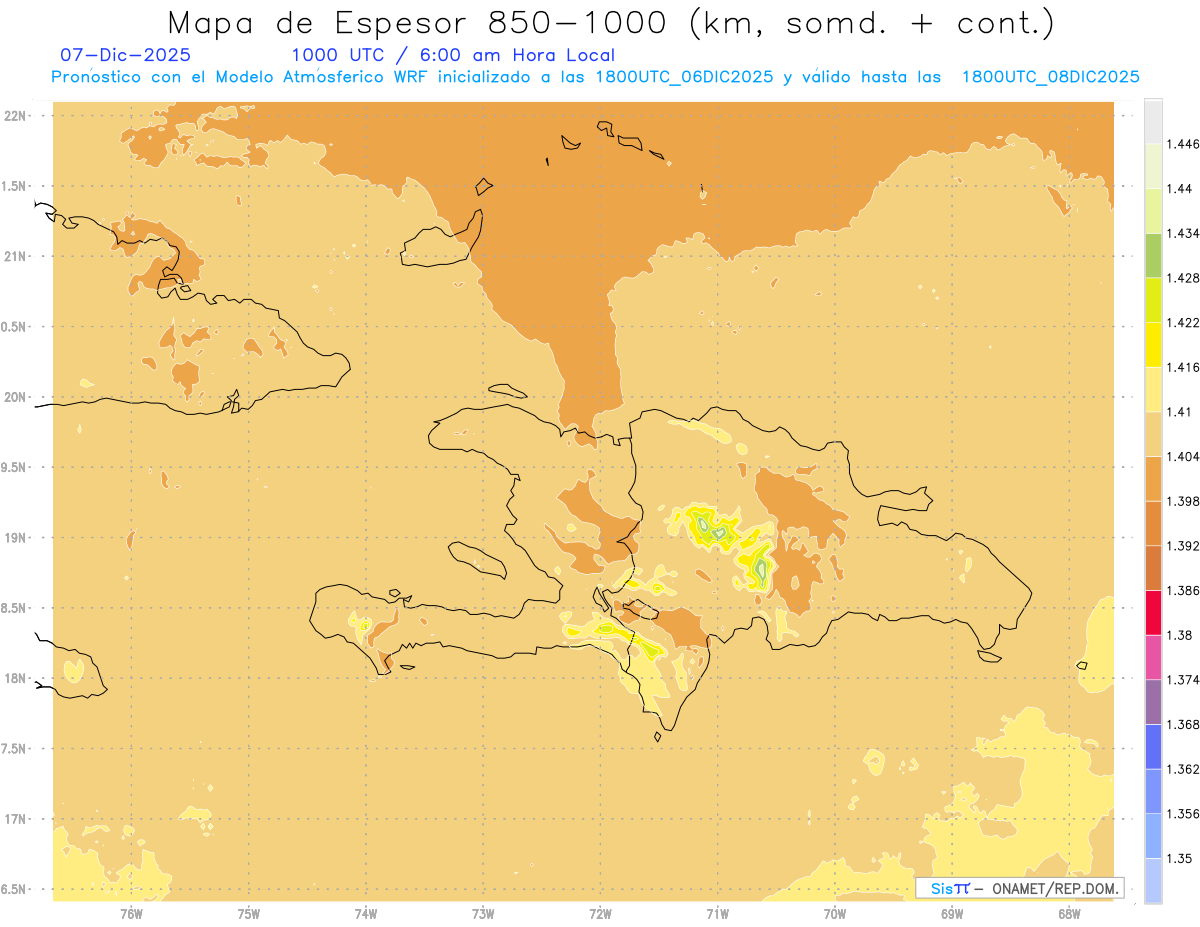Select the dark orange segment between 1.386 and 1.392
This screenshot has width=1200, height=927.
1153,568
